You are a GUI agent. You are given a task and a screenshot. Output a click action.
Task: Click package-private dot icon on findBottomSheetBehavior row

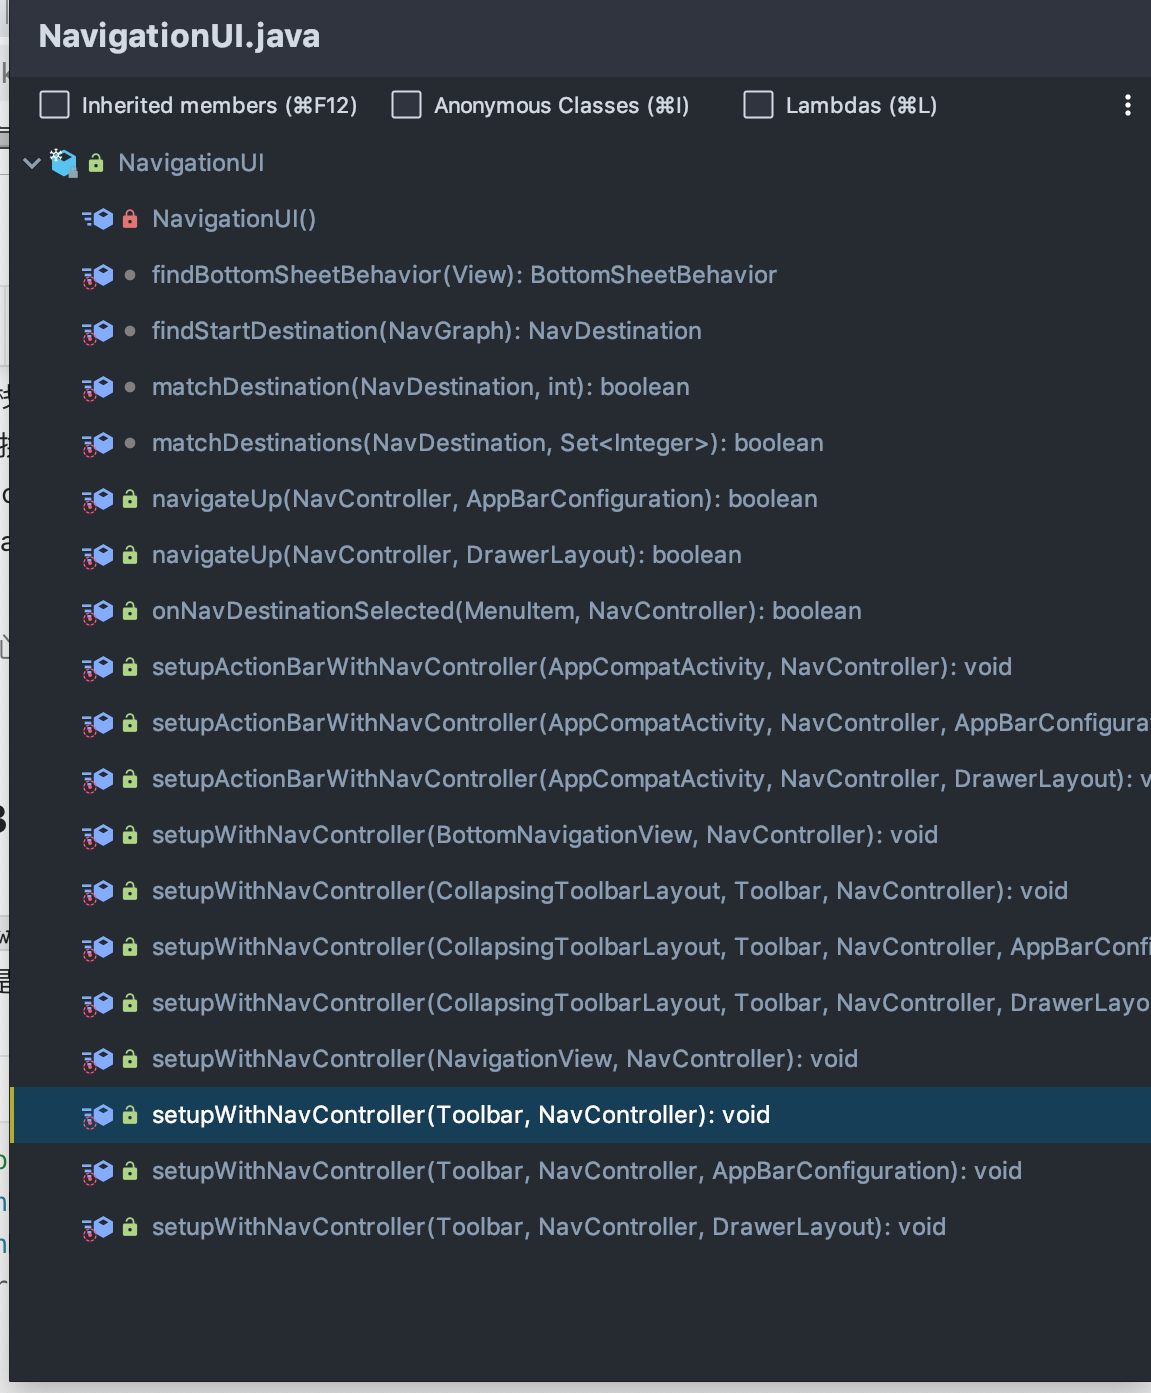point(130,275)
